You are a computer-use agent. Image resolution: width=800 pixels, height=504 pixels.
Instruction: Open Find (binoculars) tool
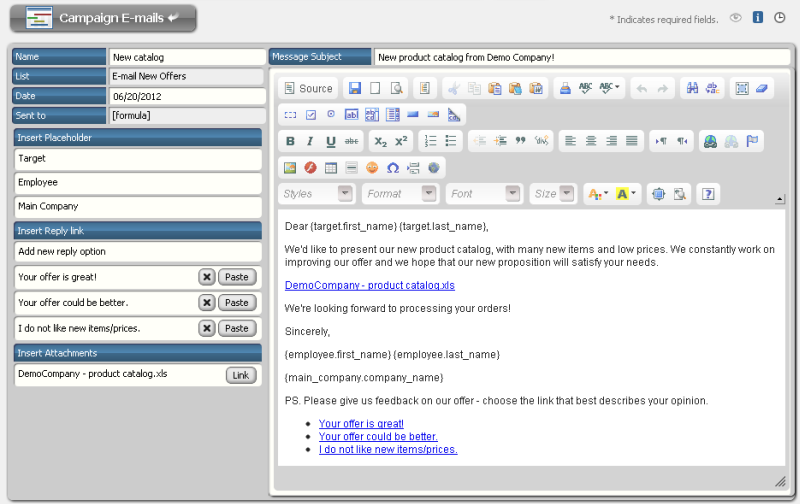690,89
